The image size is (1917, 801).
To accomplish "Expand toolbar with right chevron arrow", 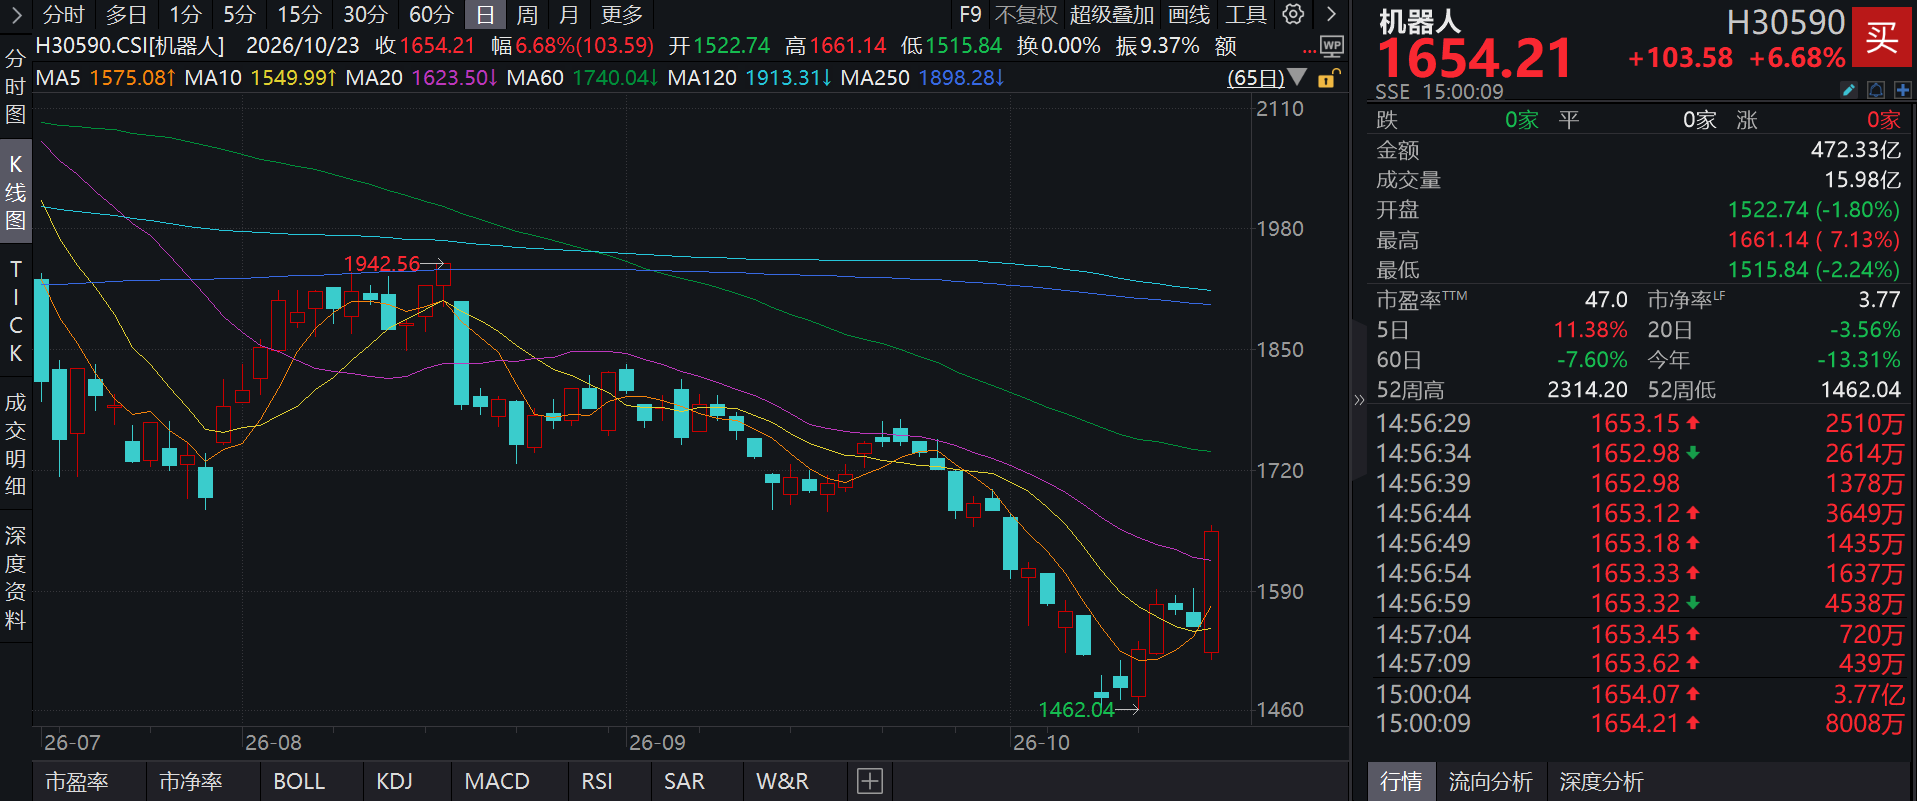I will [1331, 14].
